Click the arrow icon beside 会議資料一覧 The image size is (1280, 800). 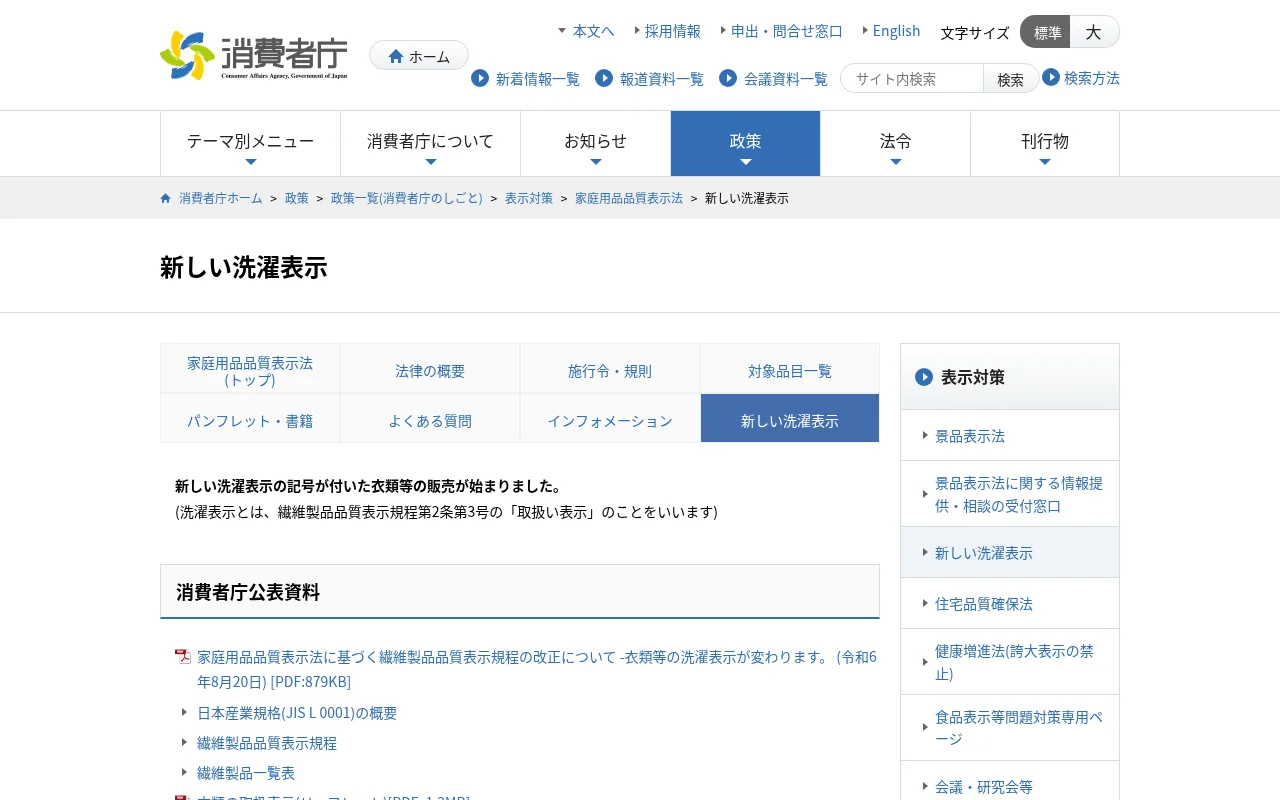(728, 78)
